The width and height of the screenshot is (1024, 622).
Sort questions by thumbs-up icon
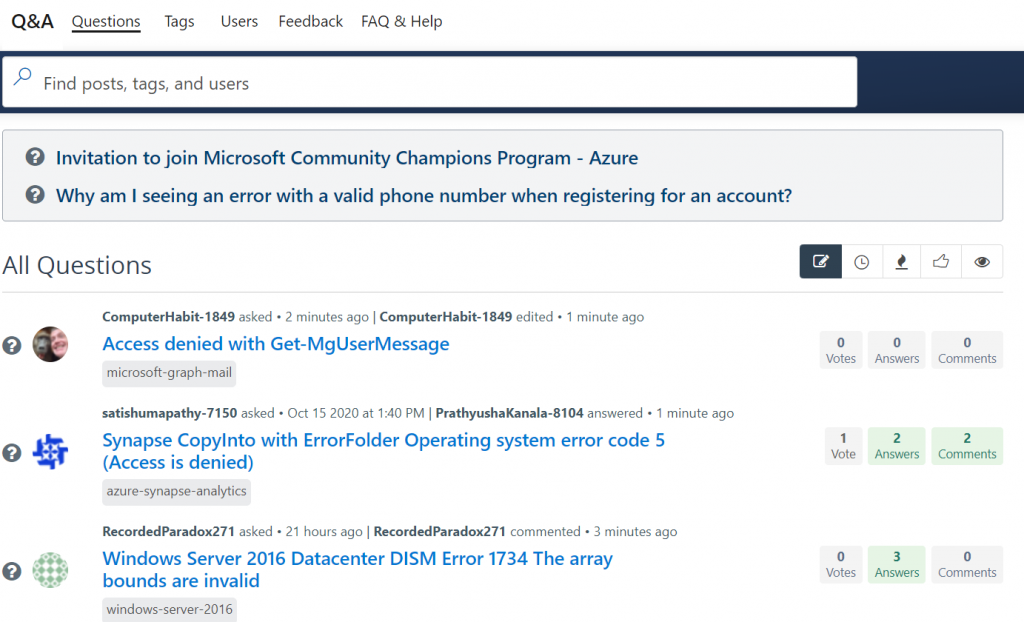pyautogui.click(x=941, y=262)
